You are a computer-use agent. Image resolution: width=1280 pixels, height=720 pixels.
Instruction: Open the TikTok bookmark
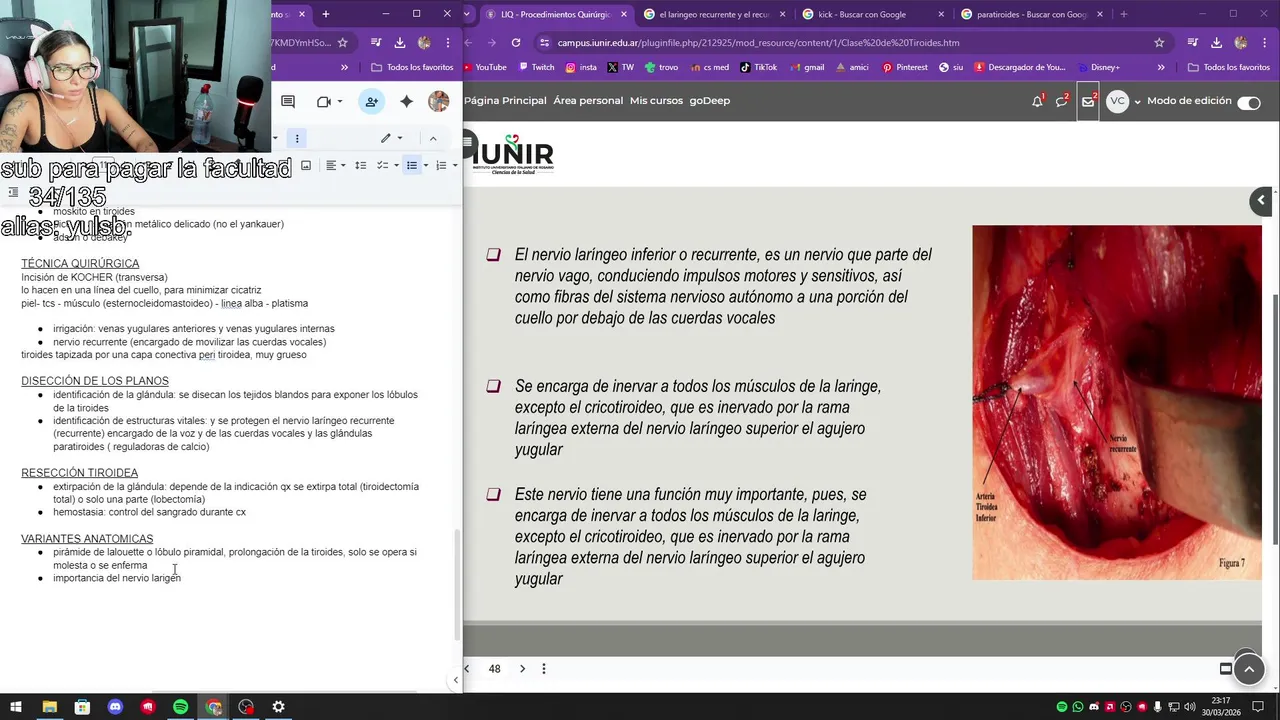pos(758,67)
